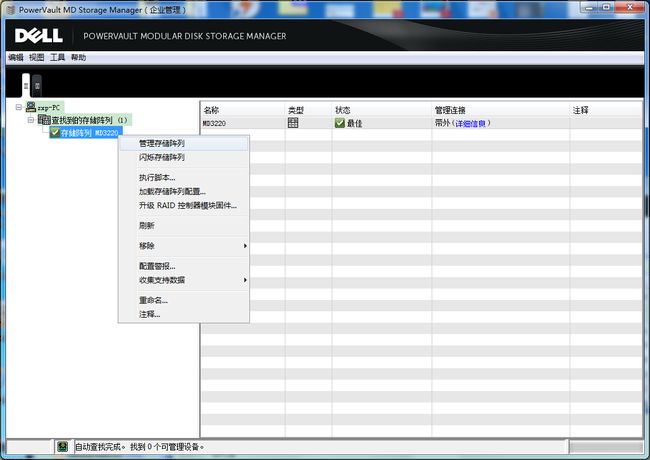Click 注释... in the context menu
The image size is (650, 460).
point(184,315)
